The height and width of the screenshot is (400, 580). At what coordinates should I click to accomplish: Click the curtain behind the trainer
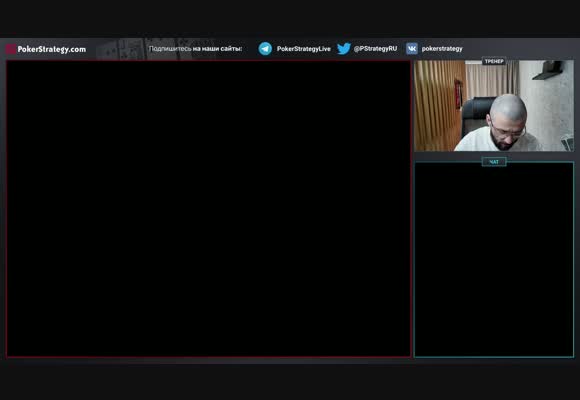(x=492, y=78)
